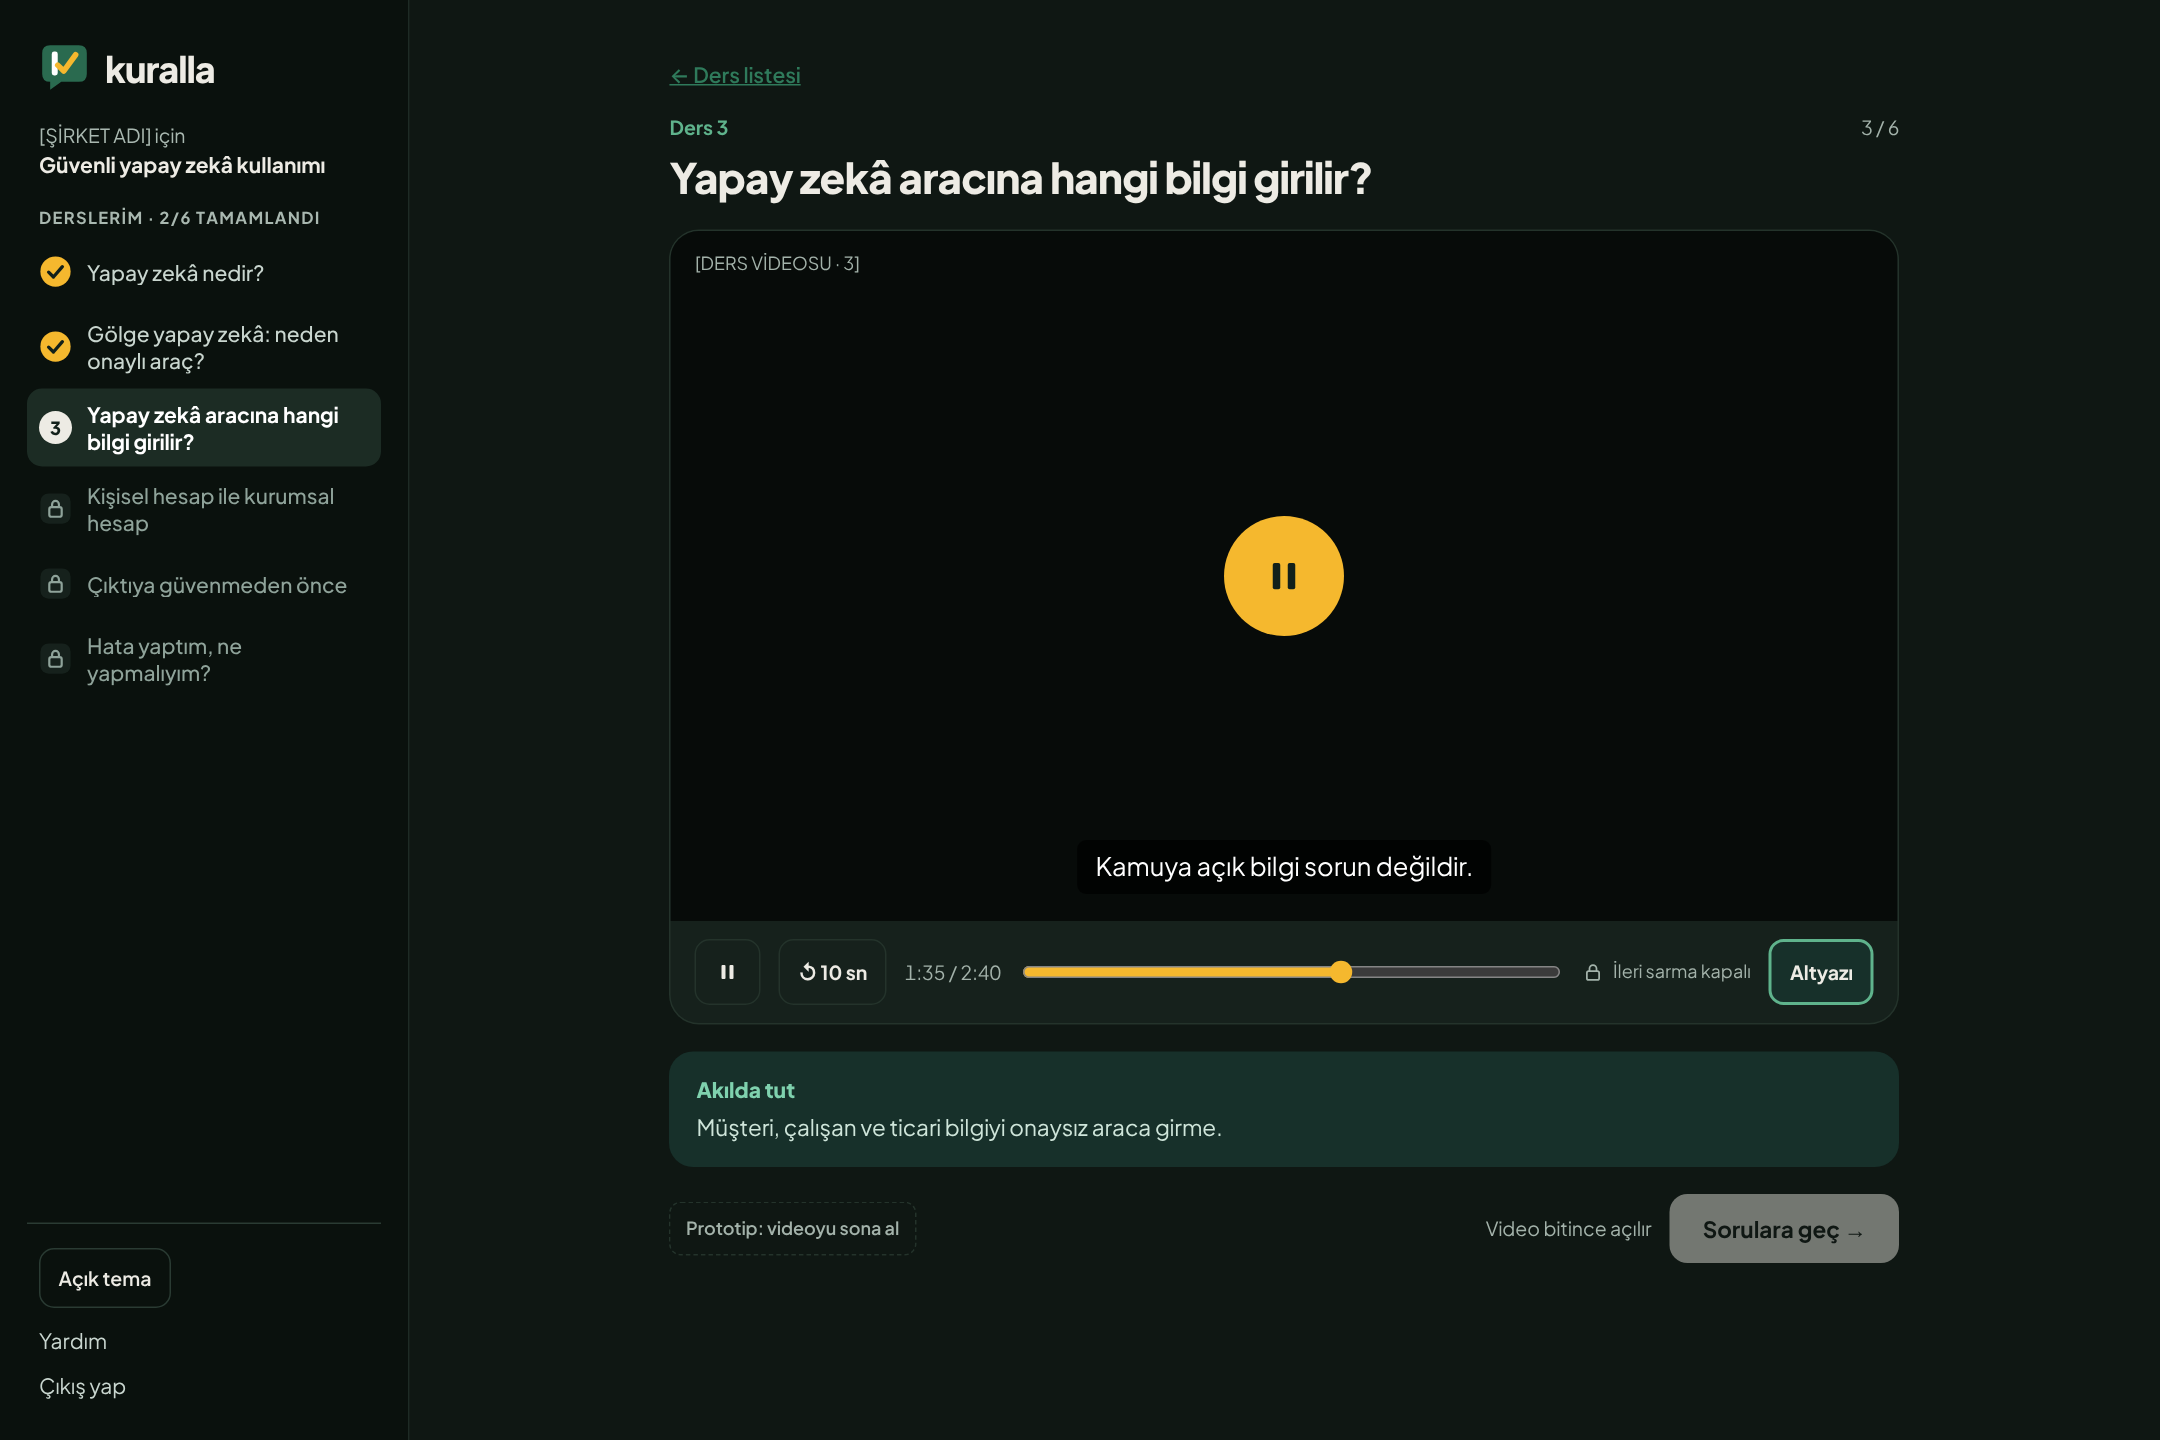Click the lock icon beside İleri sarma kapalı
The width and height of the screenshot is (2160, 1440).
(x=1593, y=972)
